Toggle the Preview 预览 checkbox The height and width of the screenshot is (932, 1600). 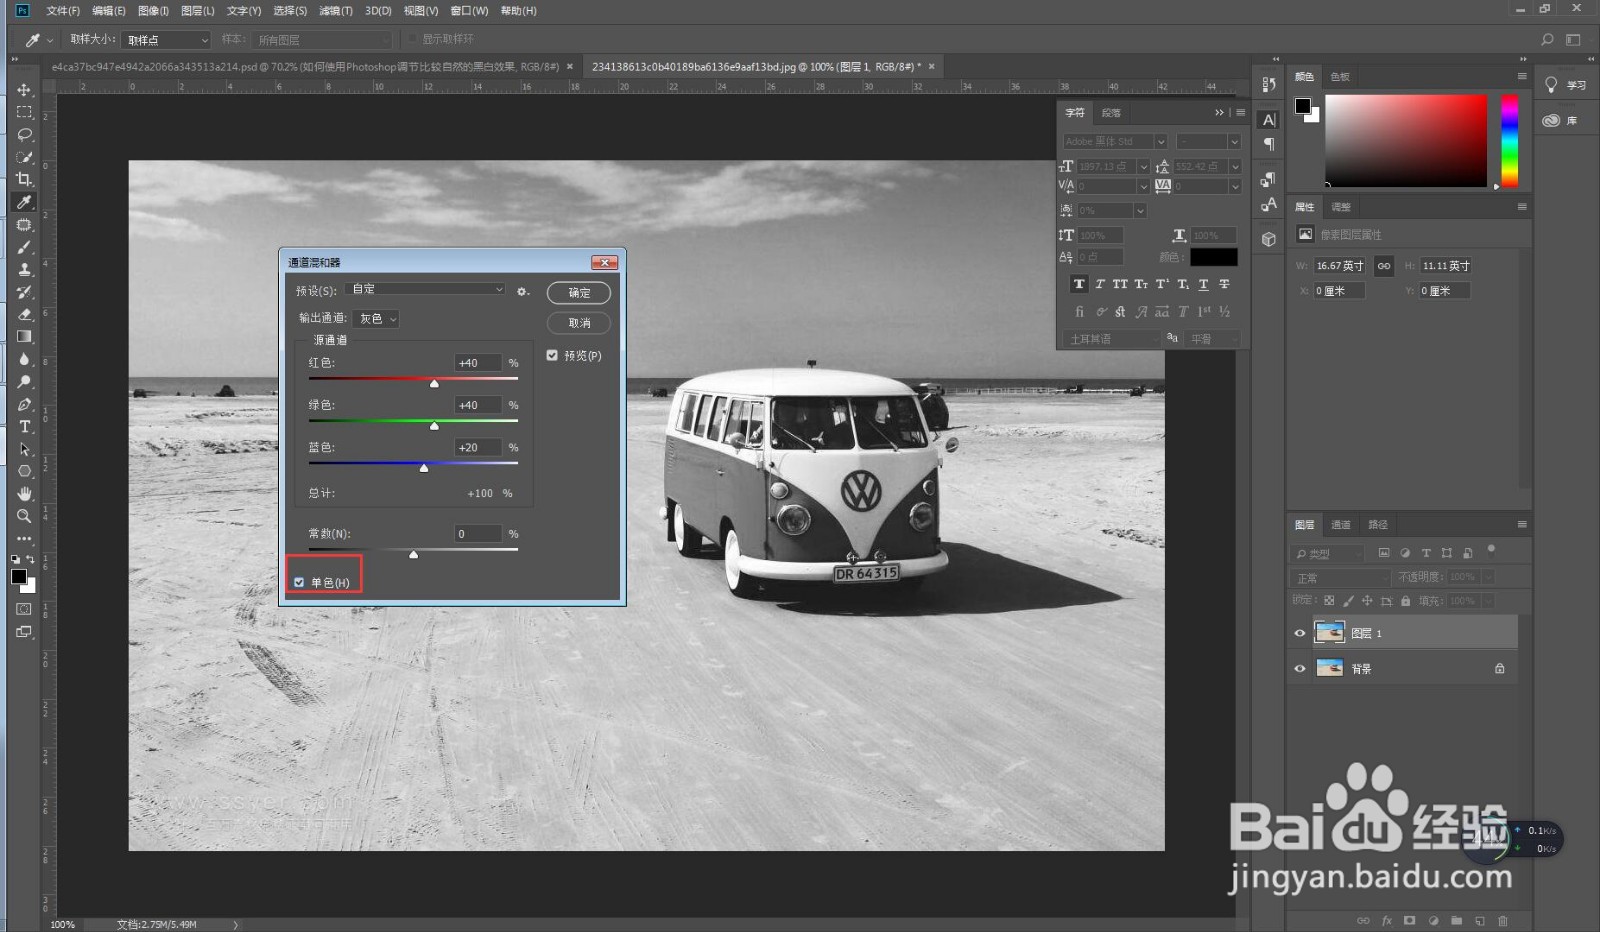[x=552, y=355]
